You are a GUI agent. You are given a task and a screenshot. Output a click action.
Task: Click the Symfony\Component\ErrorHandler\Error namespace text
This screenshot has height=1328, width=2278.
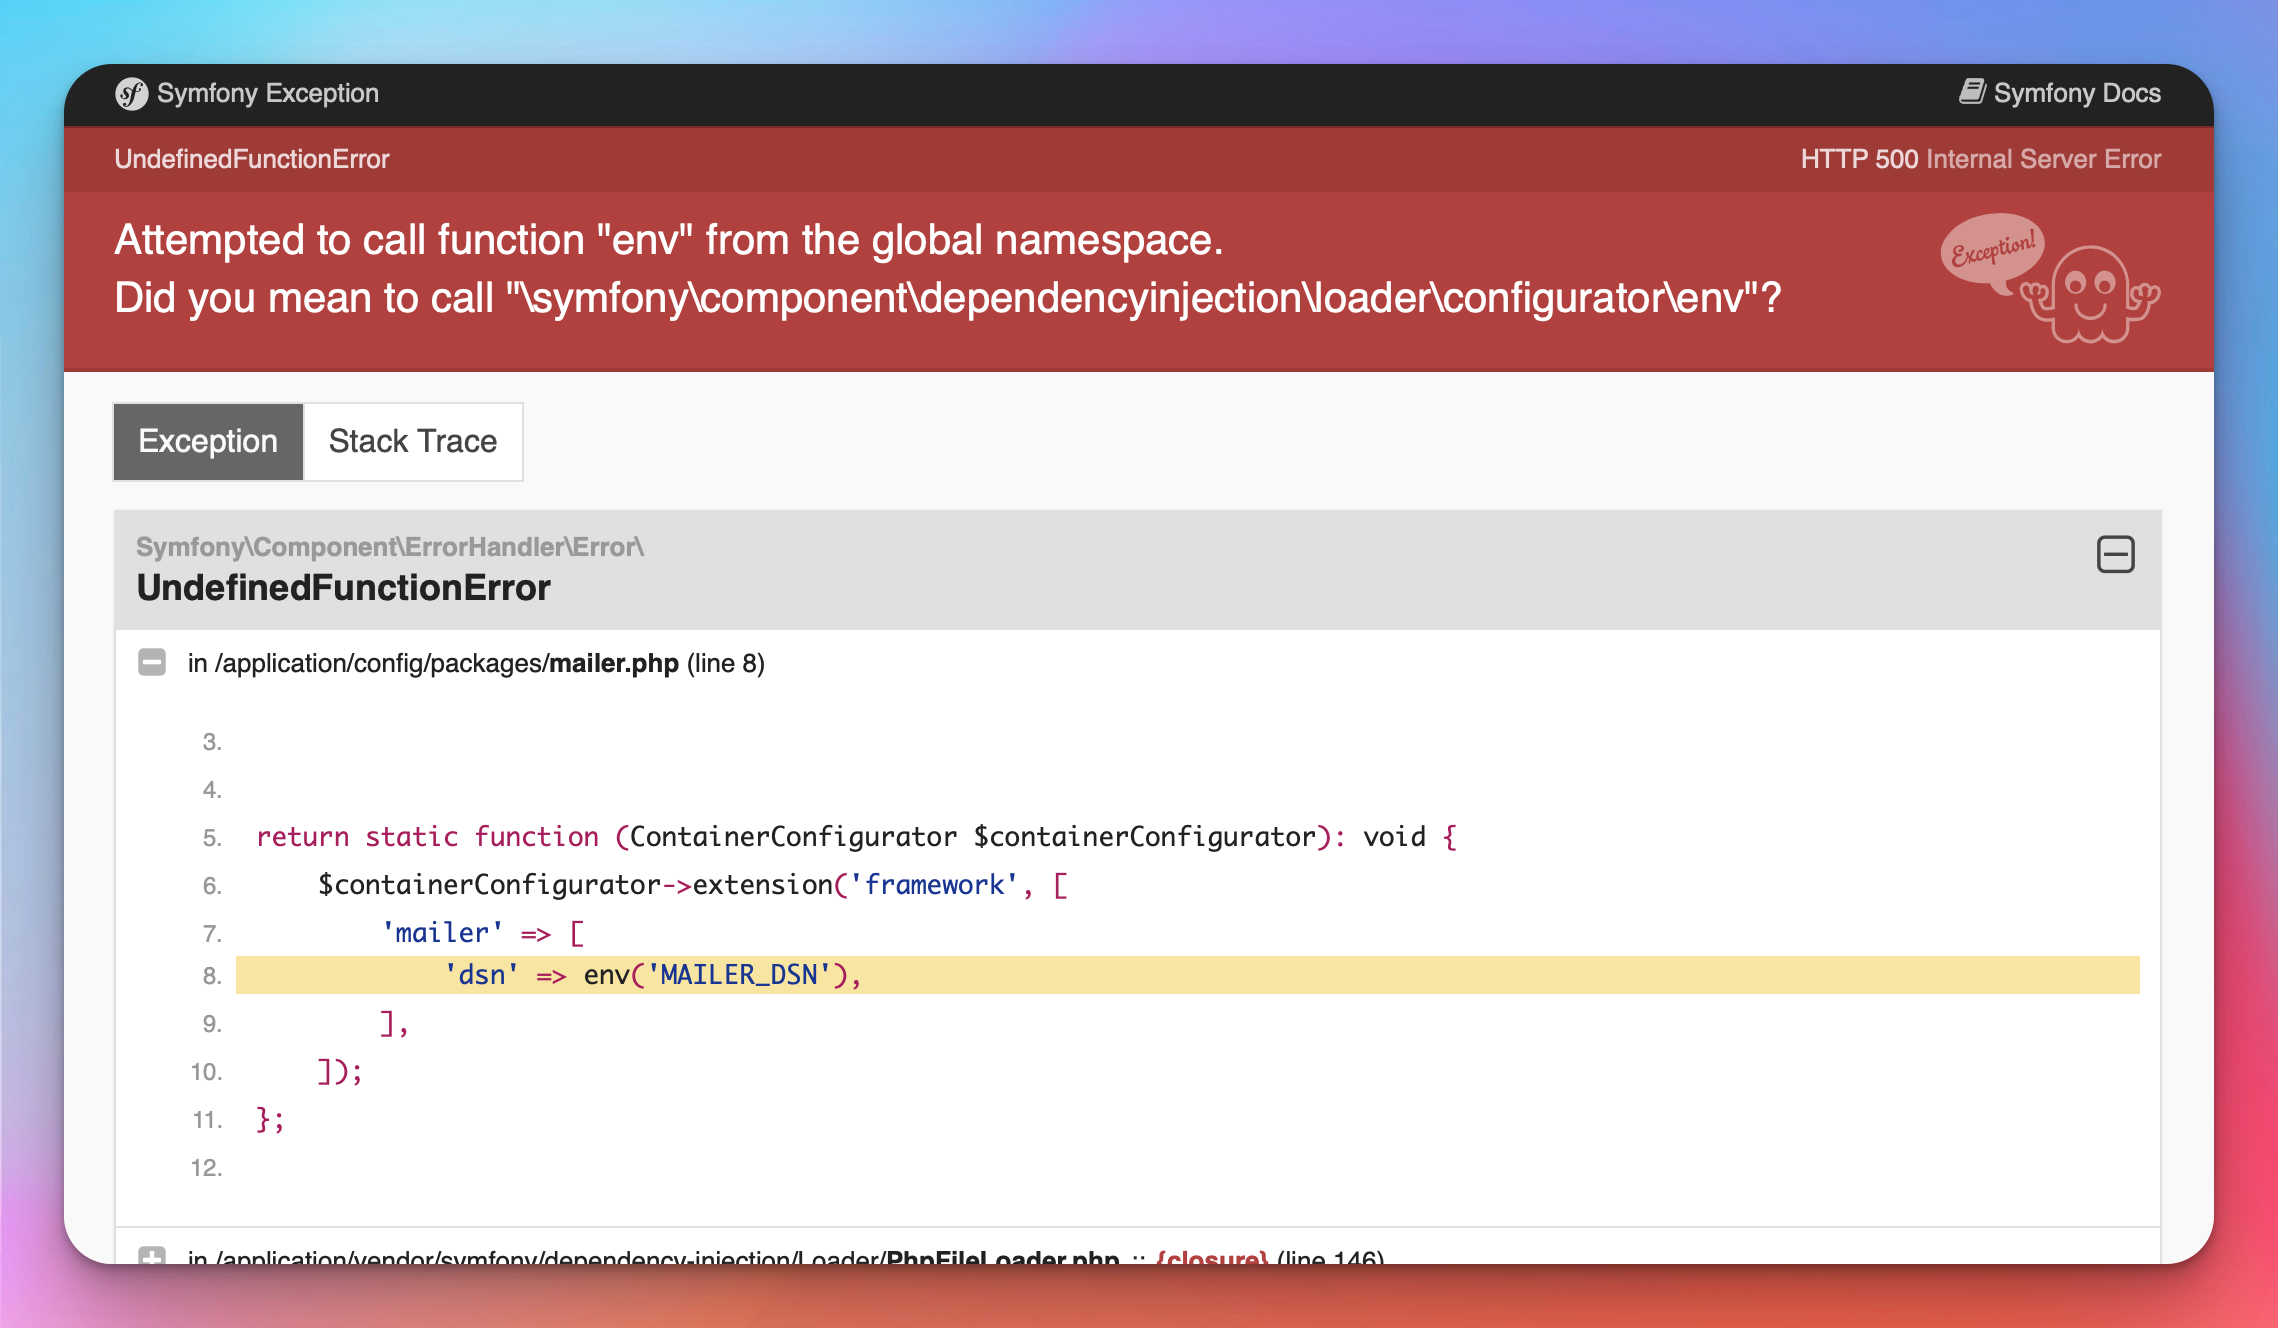click(x=390, y=547)
